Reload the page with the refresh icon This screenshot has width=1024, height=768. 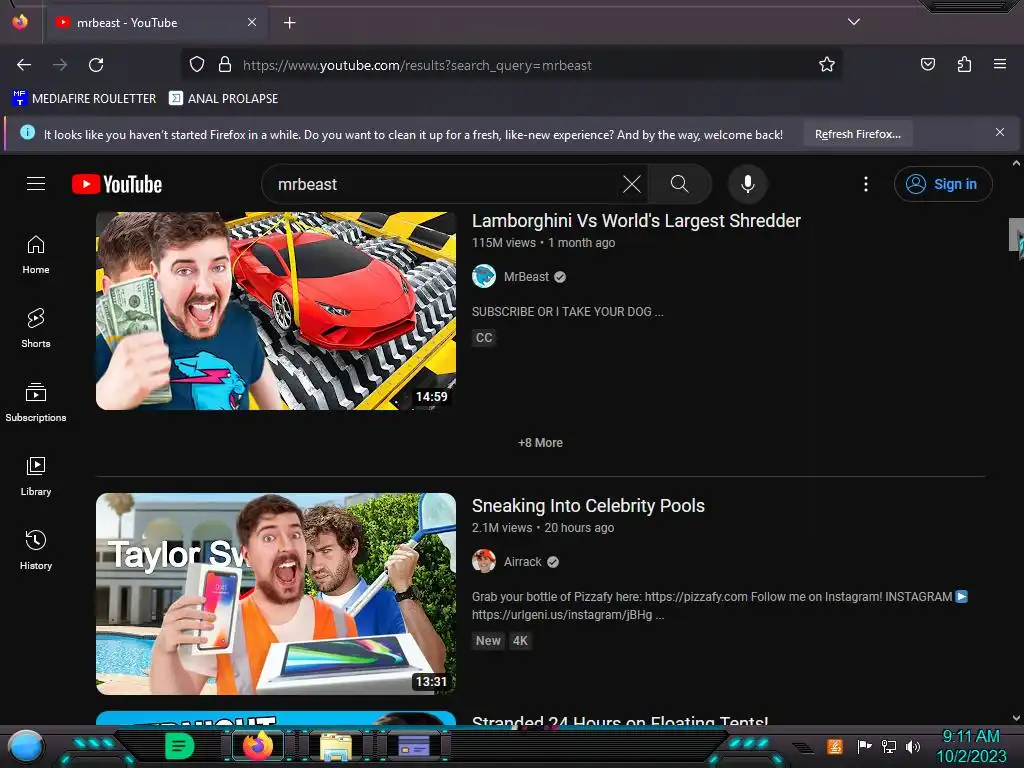click(96, 65)
